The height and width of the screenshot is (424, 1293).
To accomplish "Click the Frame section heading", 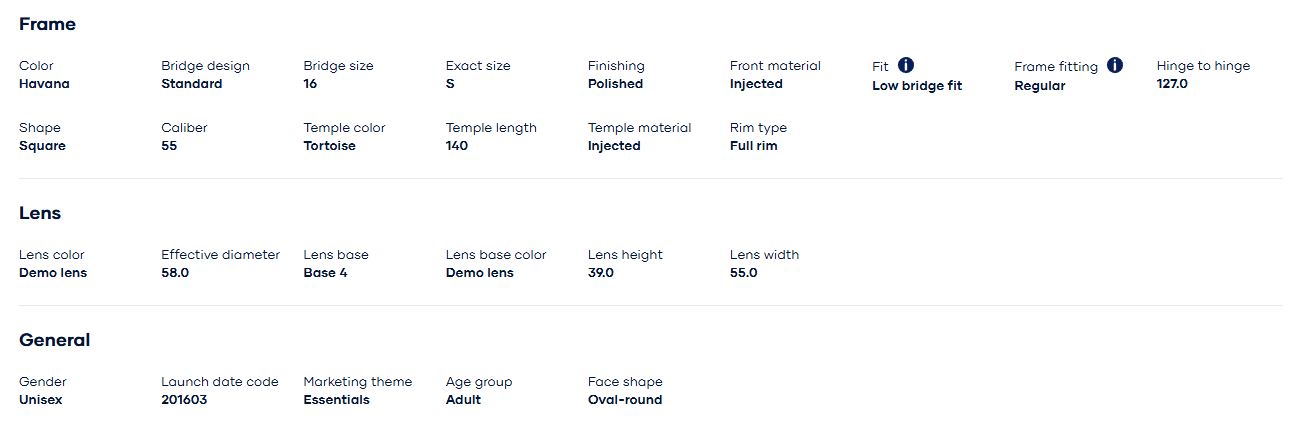I will [x=47, y=24].
